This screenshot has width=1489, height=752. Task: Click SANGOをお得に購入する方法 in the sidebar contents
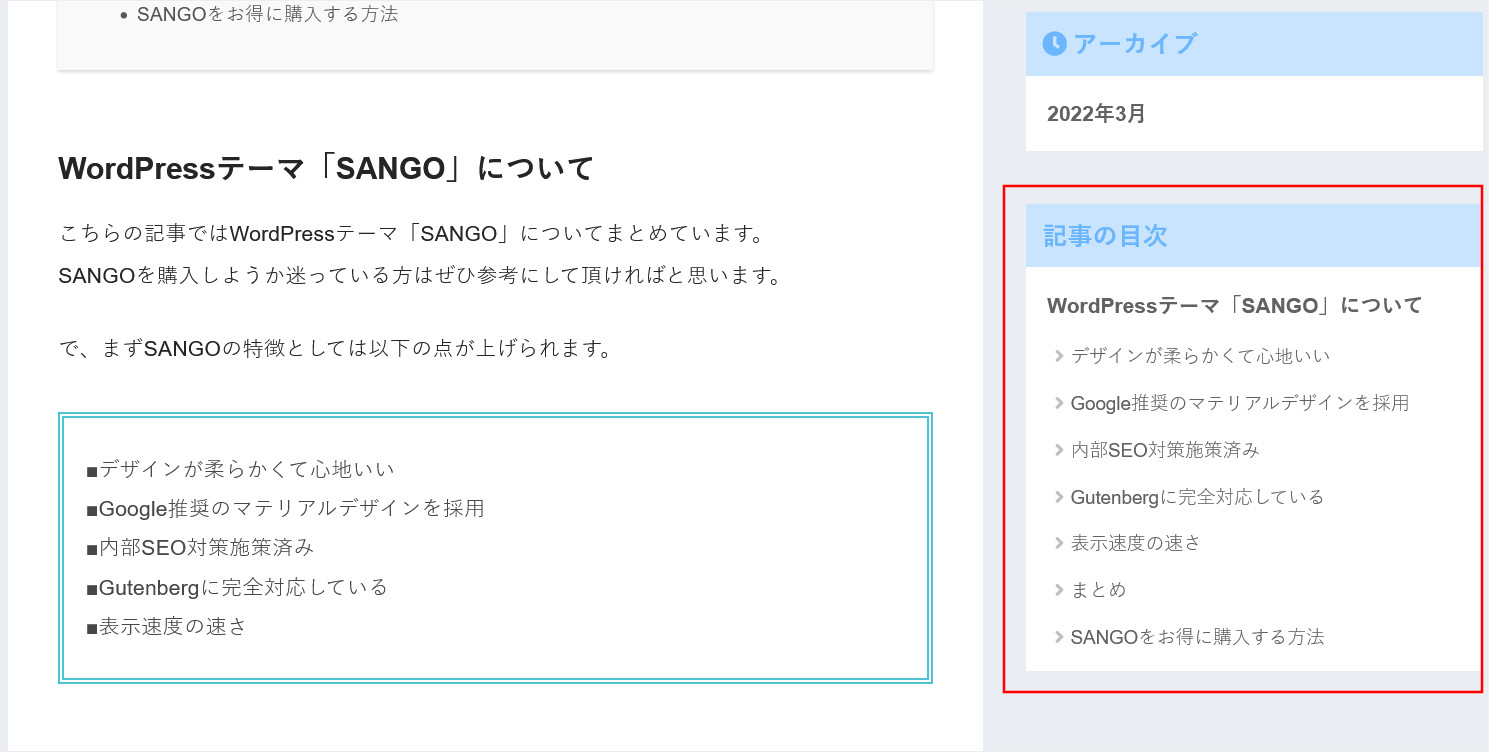[x=1197, y=637]
